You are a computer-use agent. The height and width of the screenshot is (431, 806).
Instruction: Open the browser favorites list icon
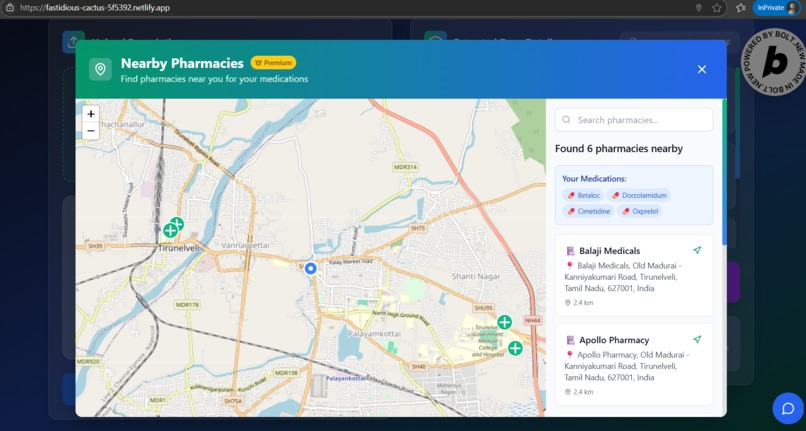point(741,8)
